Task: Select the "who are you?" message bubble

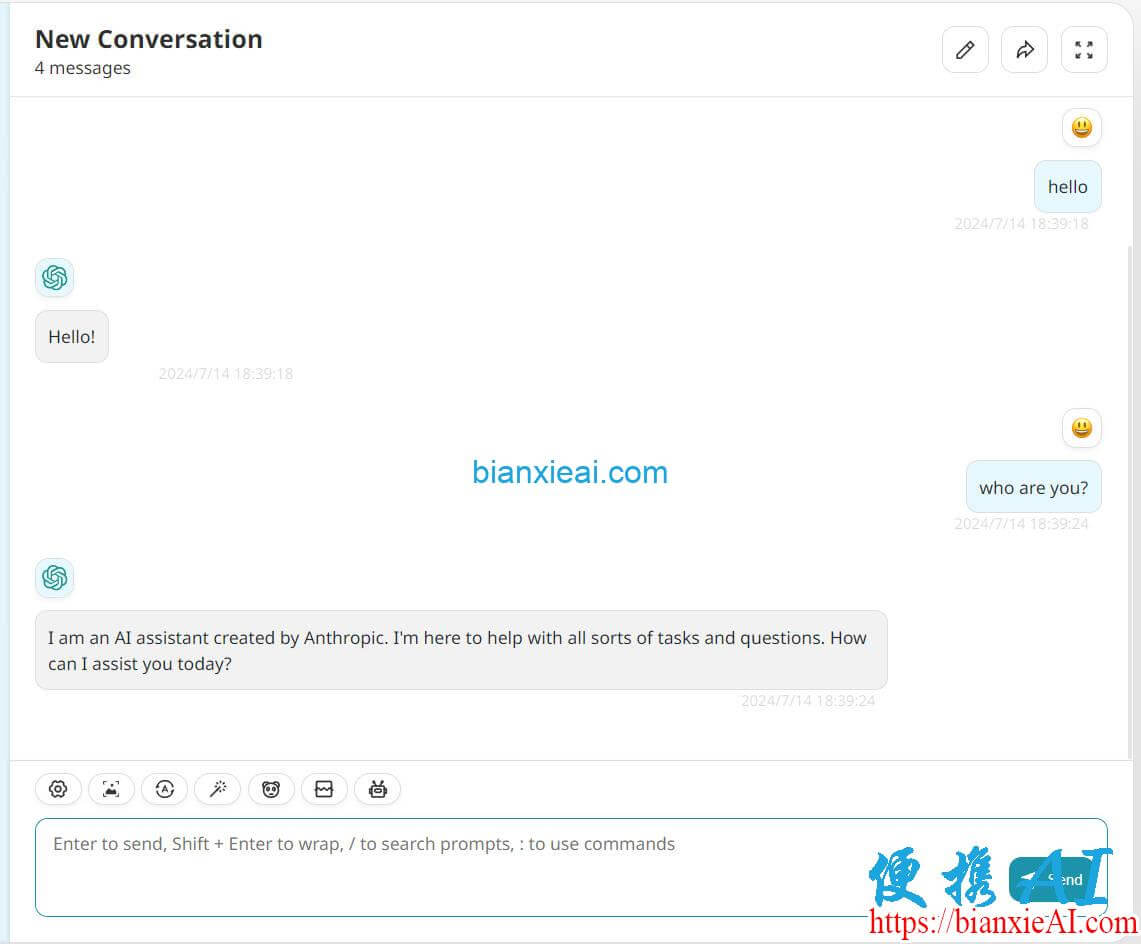Action: point(1033,487)
